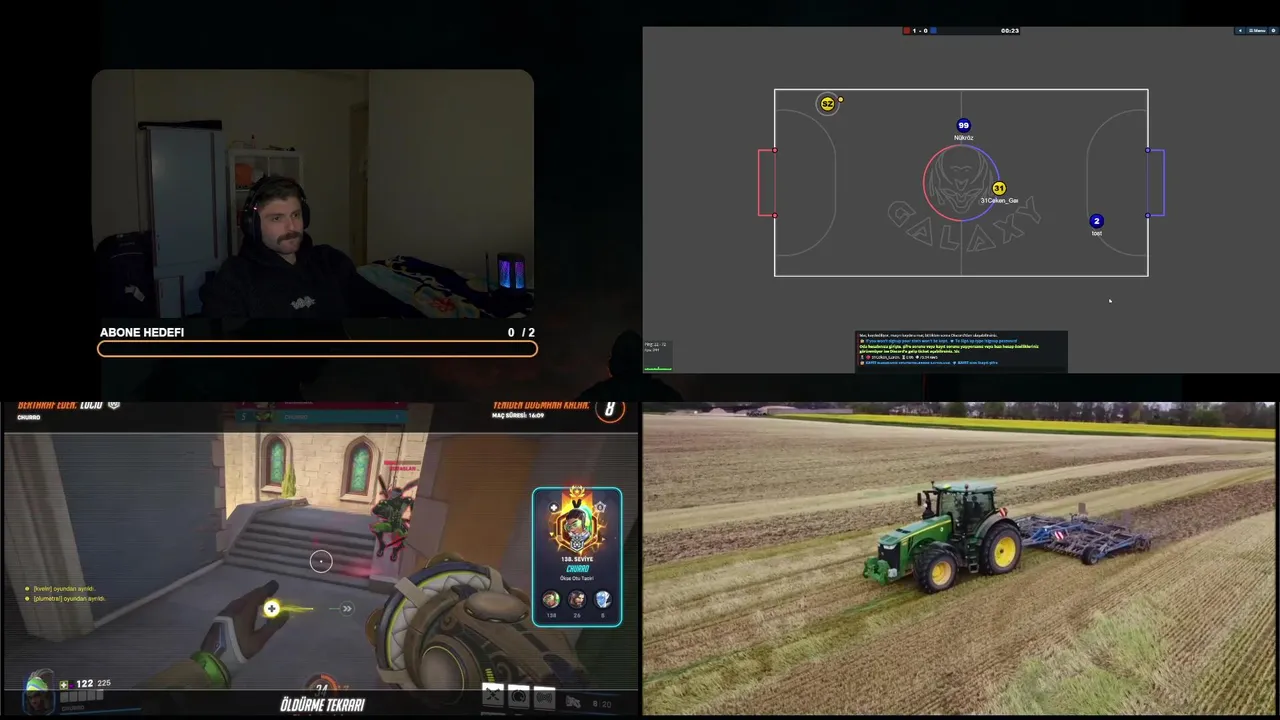Click the ABONE HEDEFI progress bar
1280x720 pixels.
tap(317, 349)
